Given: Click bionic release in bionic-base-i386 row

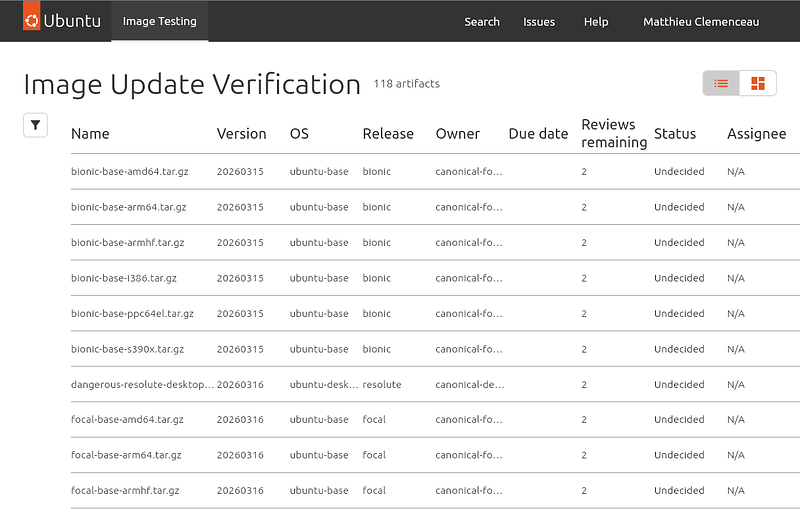Looking at the screenshot, I should coord(377,278).
